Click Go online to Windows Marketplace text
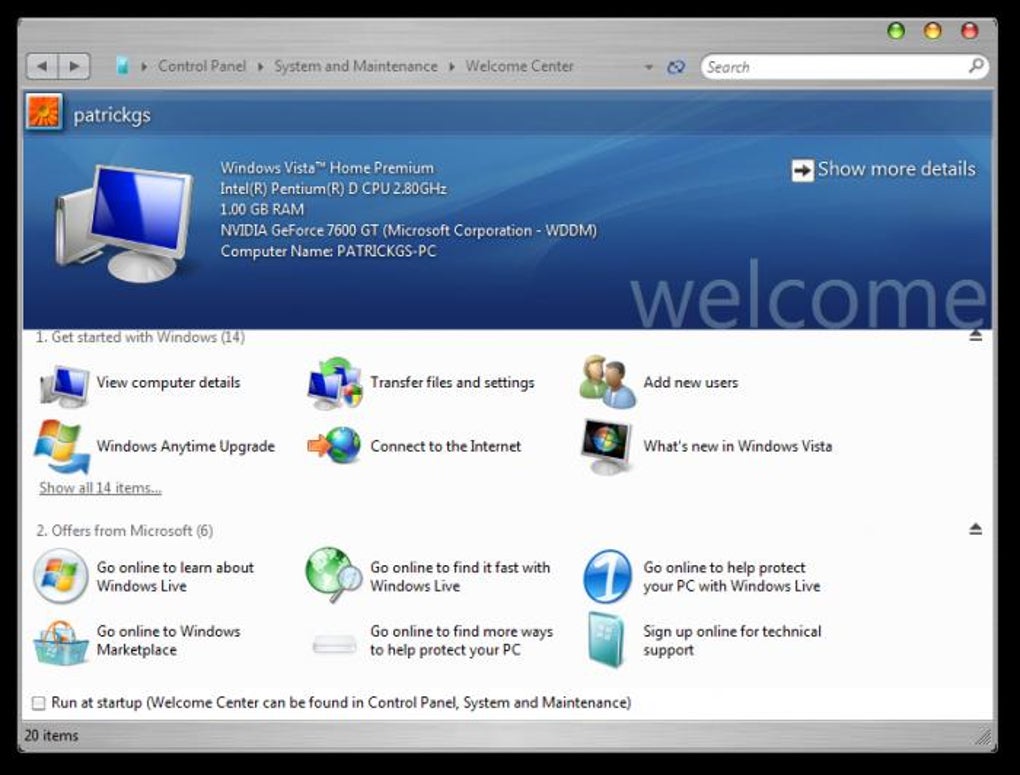Image resolution: width=1020 pixels, height=775 pixels. [x=168, y=640]
